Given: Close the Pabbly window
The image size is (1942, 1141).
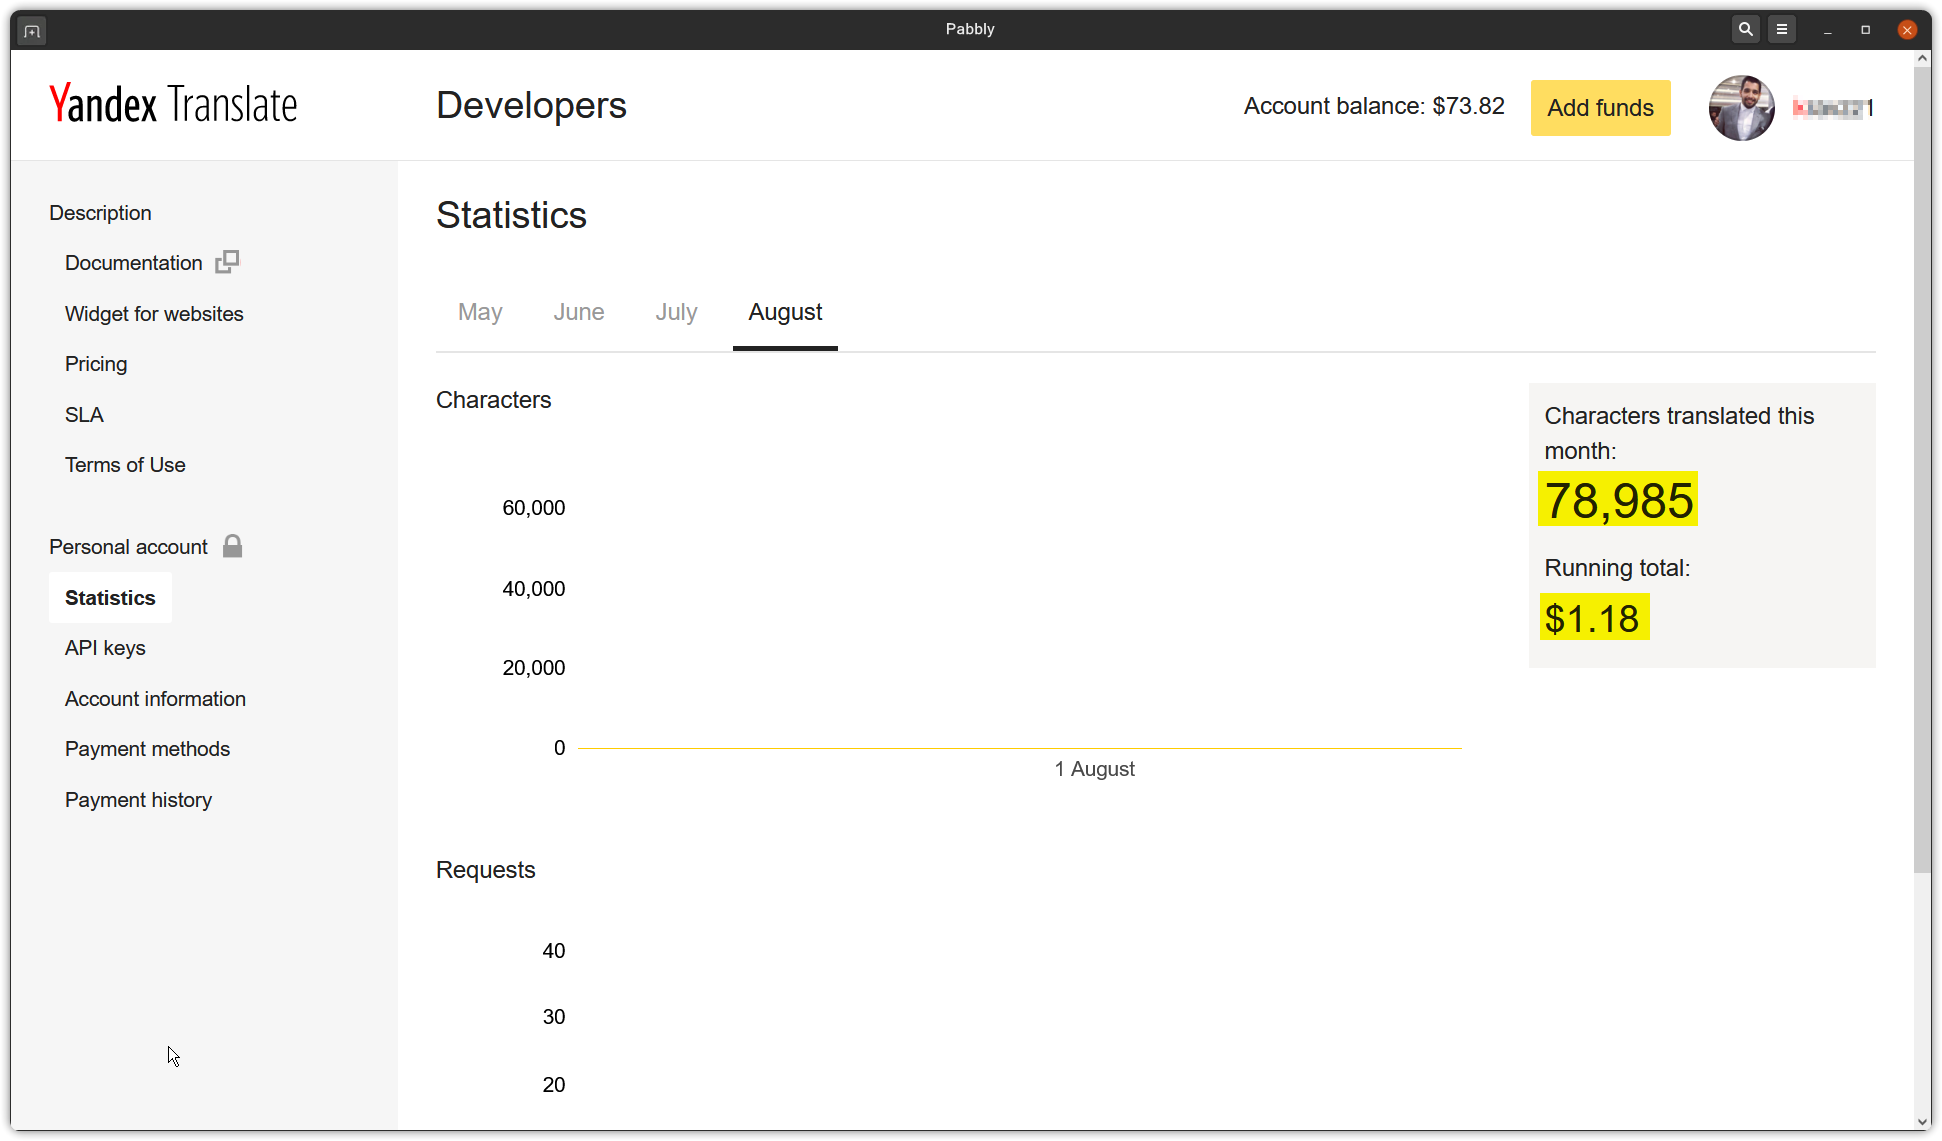Looking at the screenshot, I should pyautogui.click(x=1907, y=30).
